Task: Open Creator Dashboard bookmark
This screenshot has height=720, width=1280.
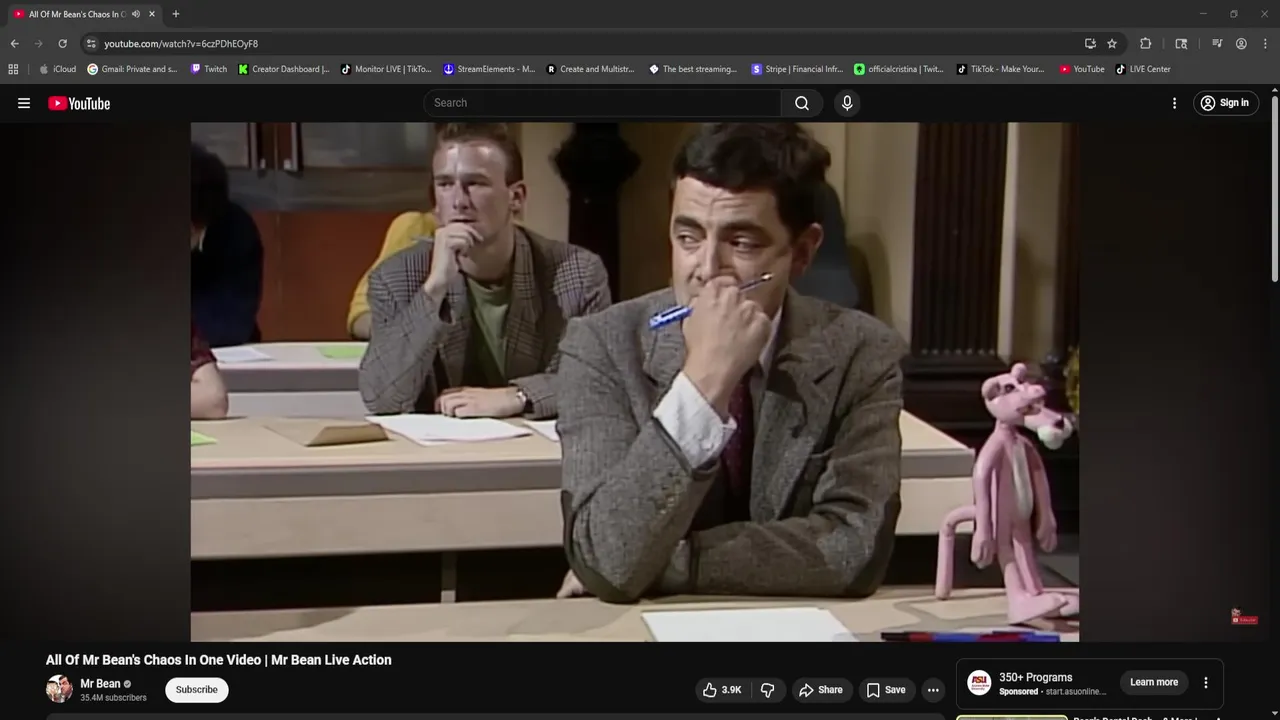Action: (x=285, y=69)
